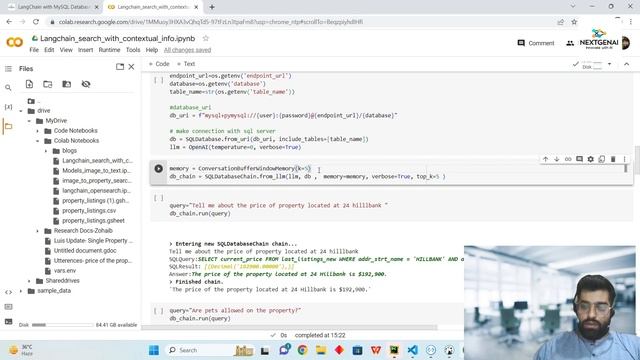The image size is (640, 360).
Task: Click horizontal scrollbar below notebook
Action: point(289,327)
